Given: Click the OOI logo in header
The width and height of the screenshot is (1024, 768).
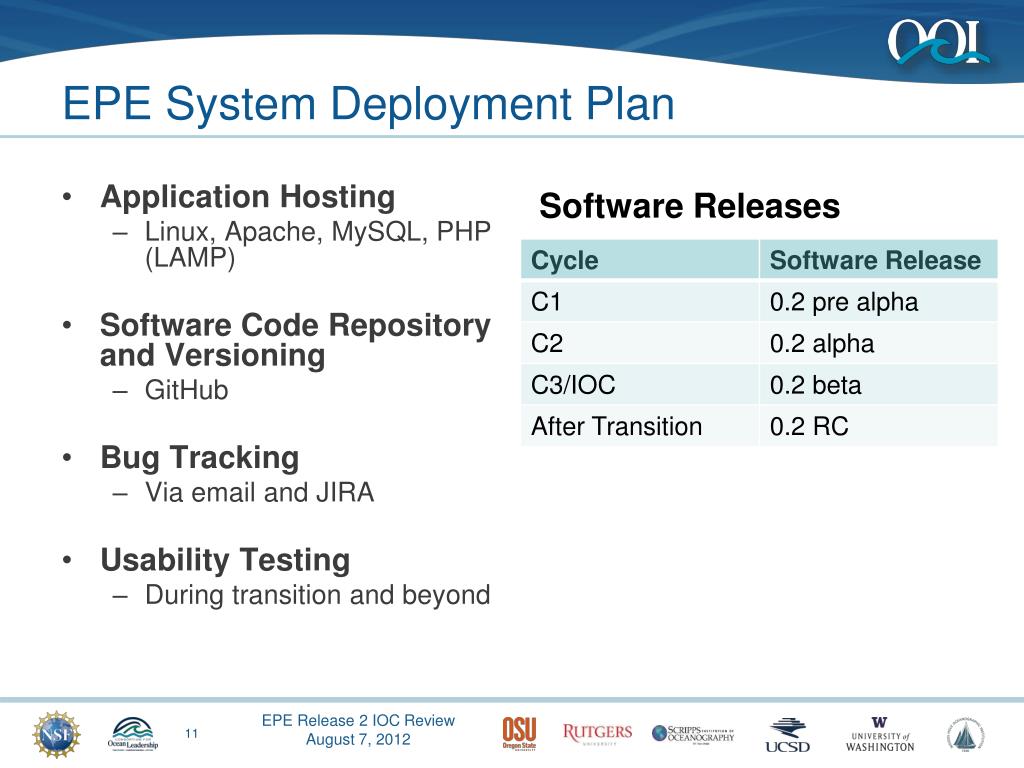Looking at the screenshot, I should click(938, 42).
